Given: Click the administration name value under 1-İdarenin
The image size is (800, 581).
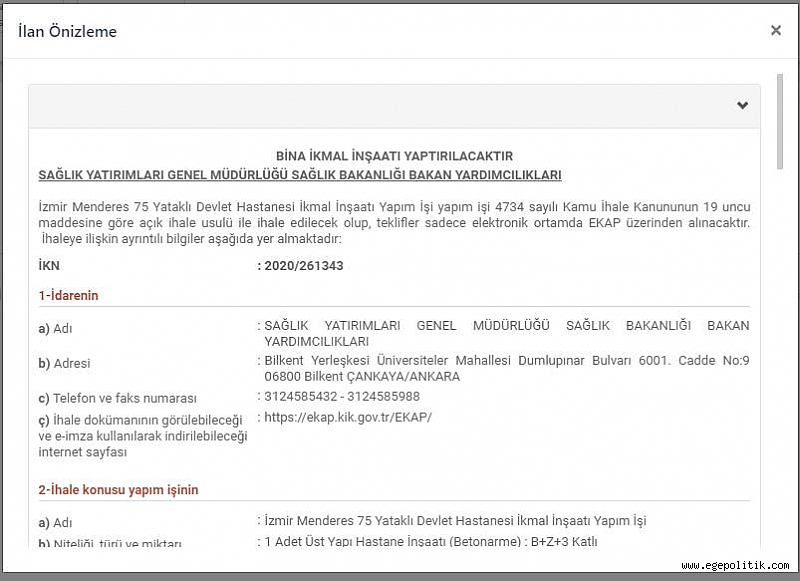Looking at the screenshot, I should (x=507, y=334).
